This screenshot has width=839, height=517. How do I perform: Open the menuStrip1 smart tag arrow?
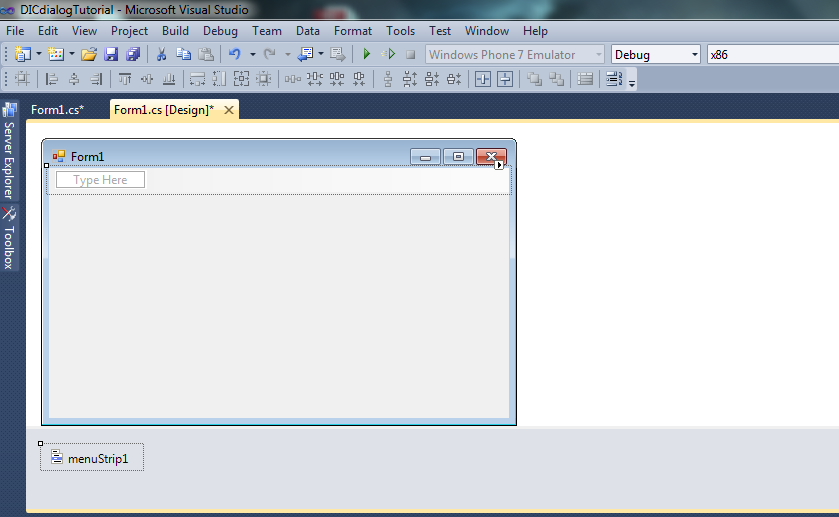pyautogui.click(x=499, y=165)
